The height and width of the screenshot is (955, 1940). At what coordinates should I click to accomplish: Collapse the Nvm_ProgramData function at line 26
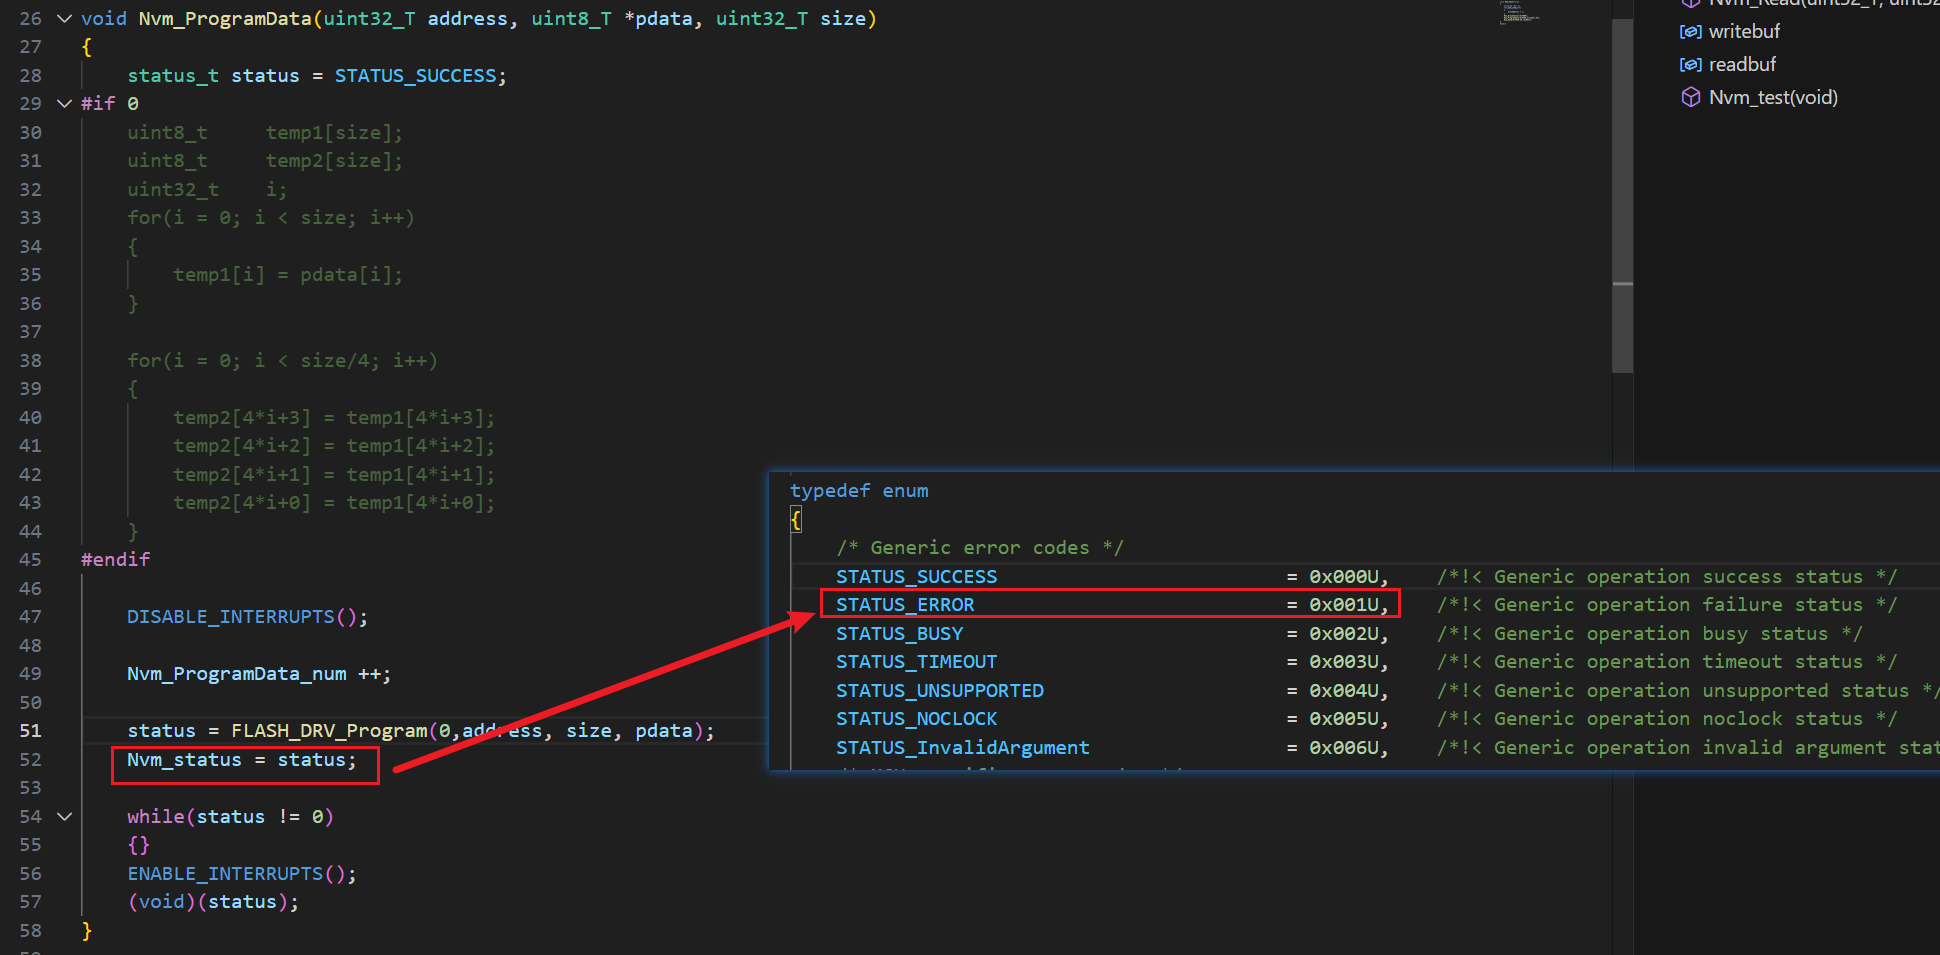pos(65,19)
